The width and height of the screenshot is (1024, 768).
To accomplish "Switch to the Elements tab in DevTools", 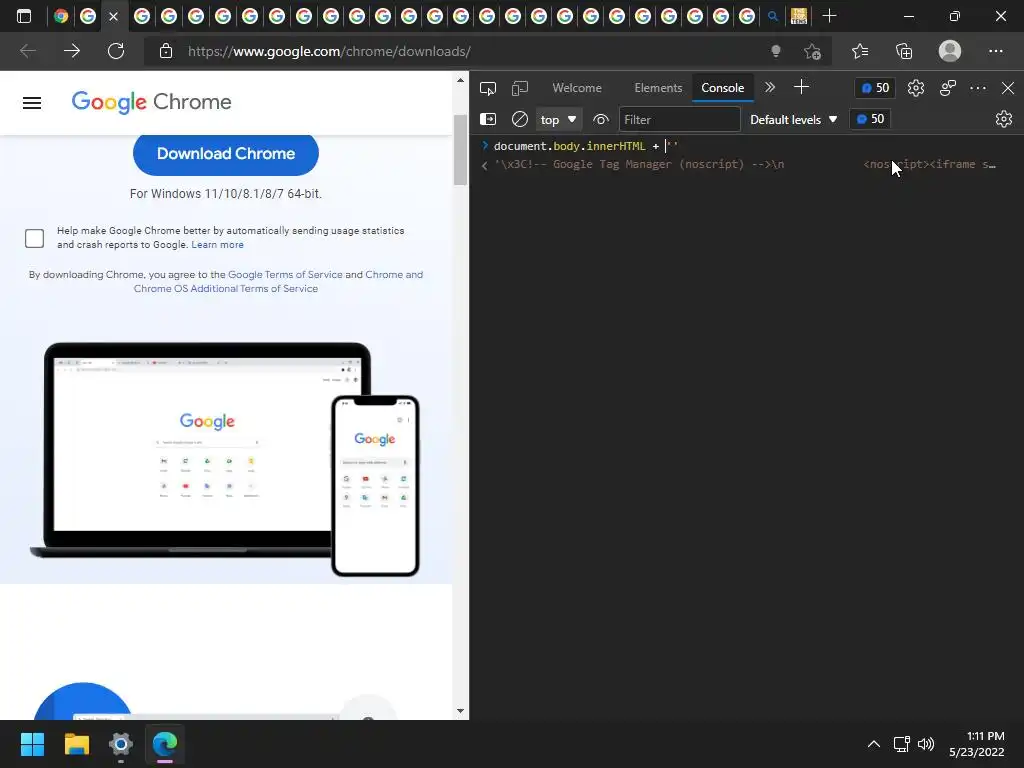I will coord(658,88).
